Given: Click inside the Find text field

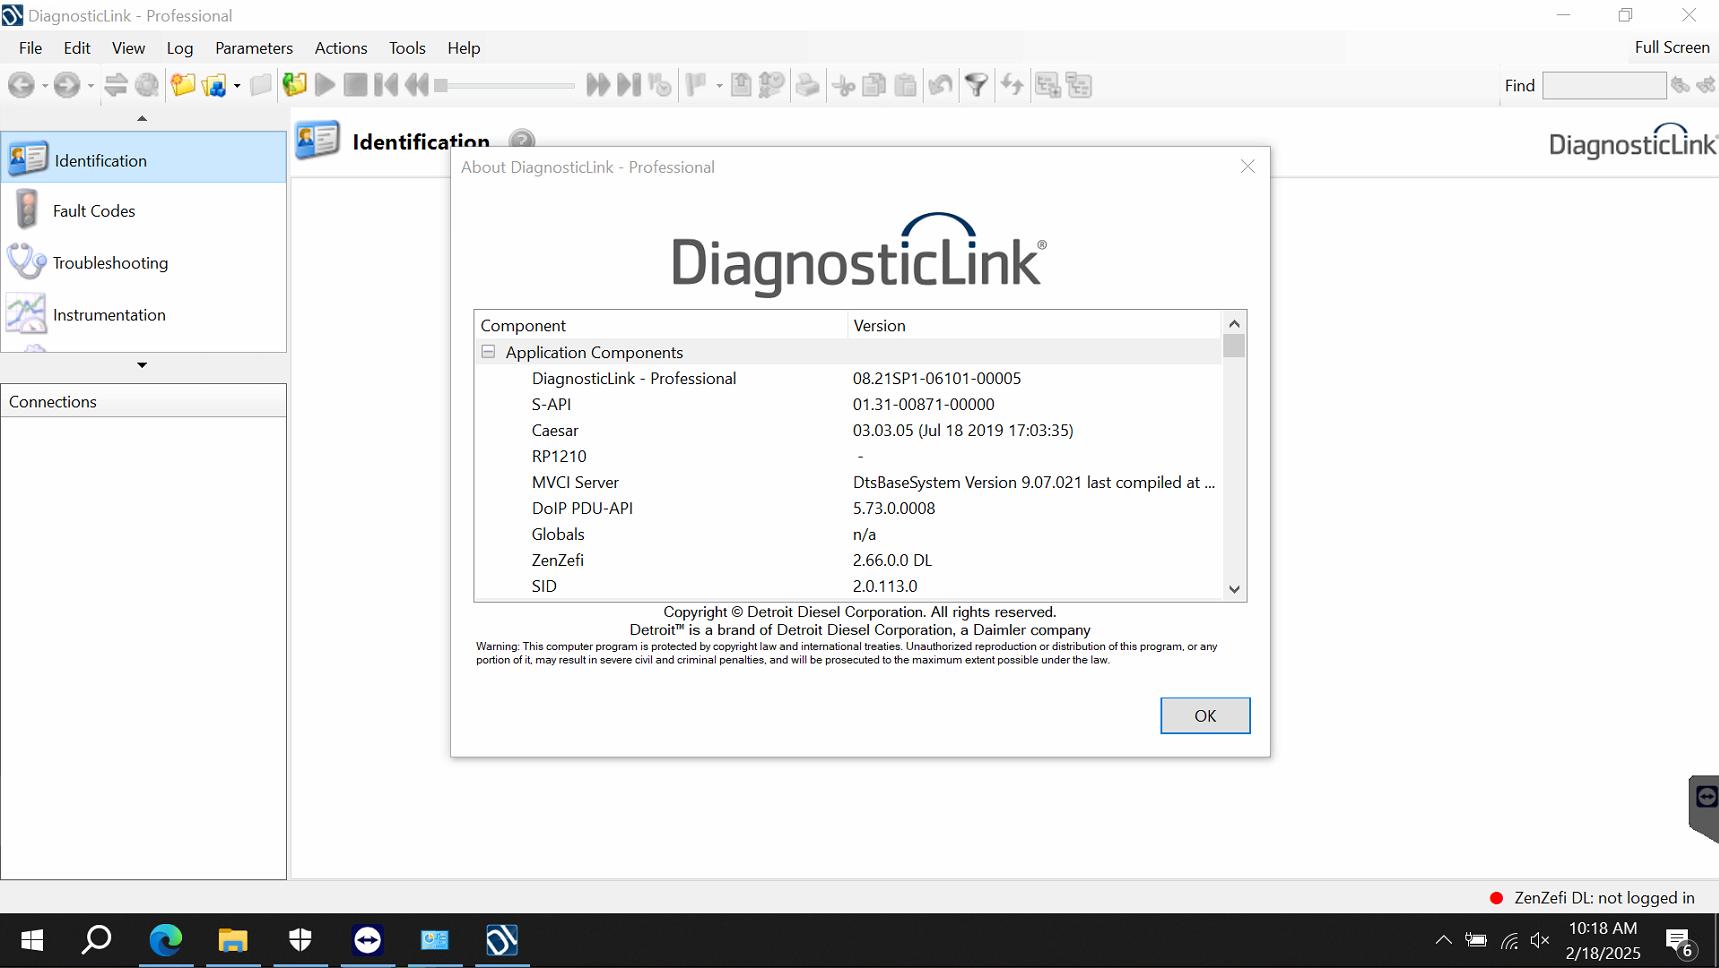Looking at the screenshot, I should coord(1603,86).
